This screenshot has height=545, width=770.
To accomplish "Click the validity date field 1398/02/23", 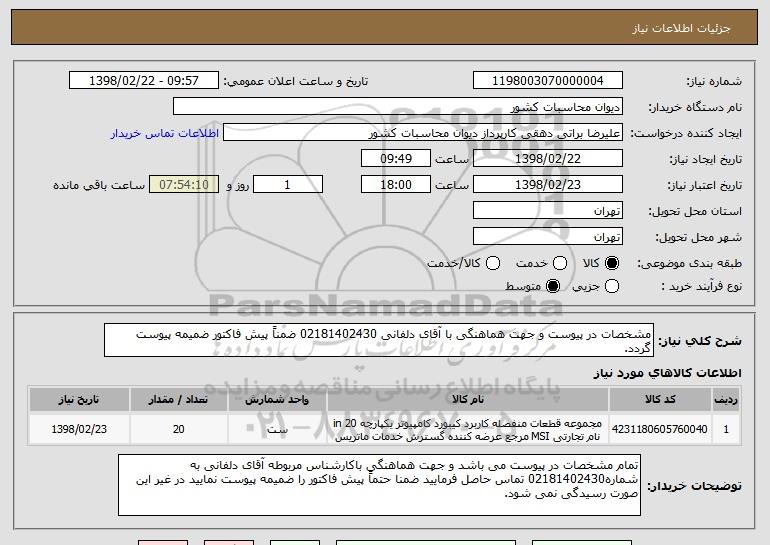I will pyautogui.click(x=548, y=185).
